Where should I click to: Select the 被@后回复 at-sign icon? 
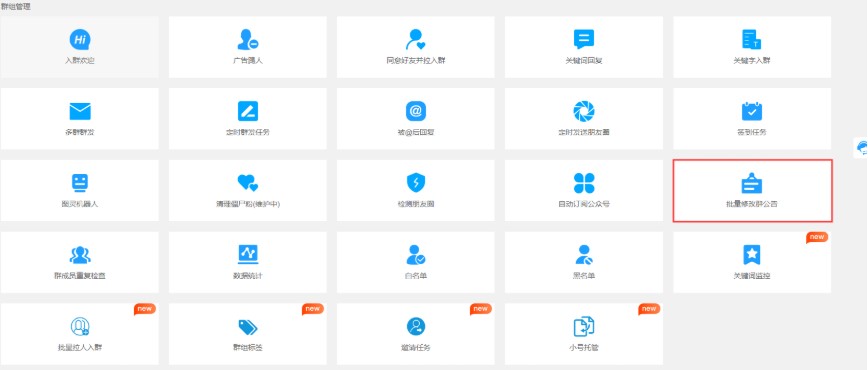click(415, 111)
